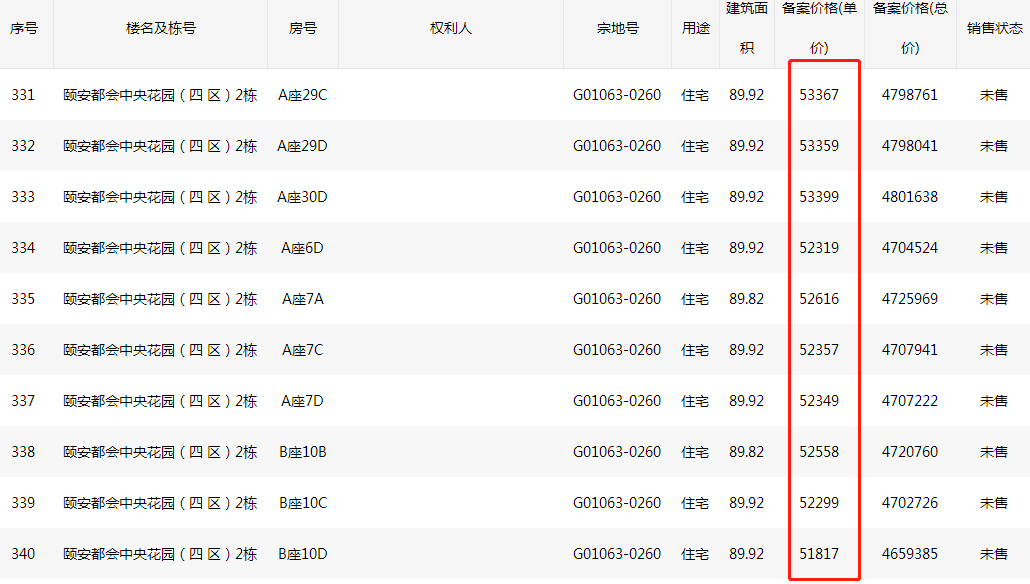The image size is (1030, 584).
Task: Click unit price 52319
Action: point(819,248)
